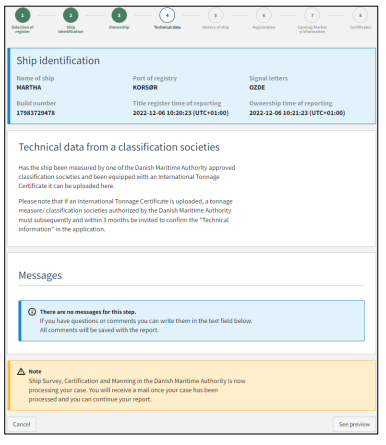Select port of registry KORSØR
Image resolution: width=386 pixels, height=445 pixels.
pyautogui.click(x=145, y=87)
